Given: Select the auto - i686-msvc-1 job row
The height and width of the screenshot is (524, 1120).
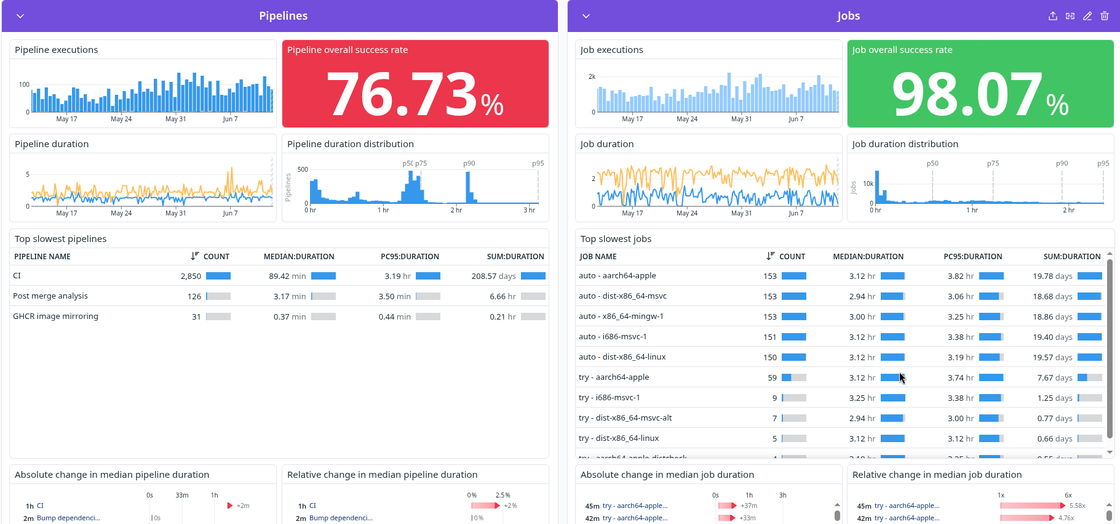Looking at the screenshot, I should click(841, 336).
